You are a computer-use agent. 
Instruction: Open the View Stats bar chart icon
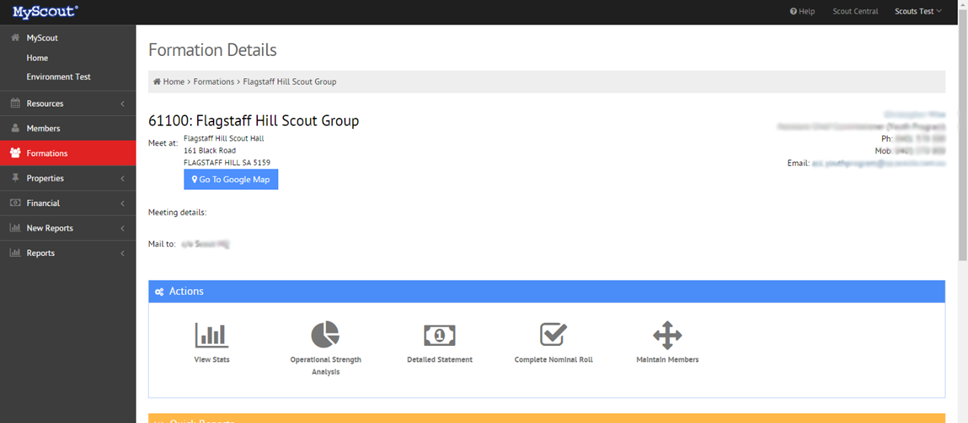[x=212, y=335]
